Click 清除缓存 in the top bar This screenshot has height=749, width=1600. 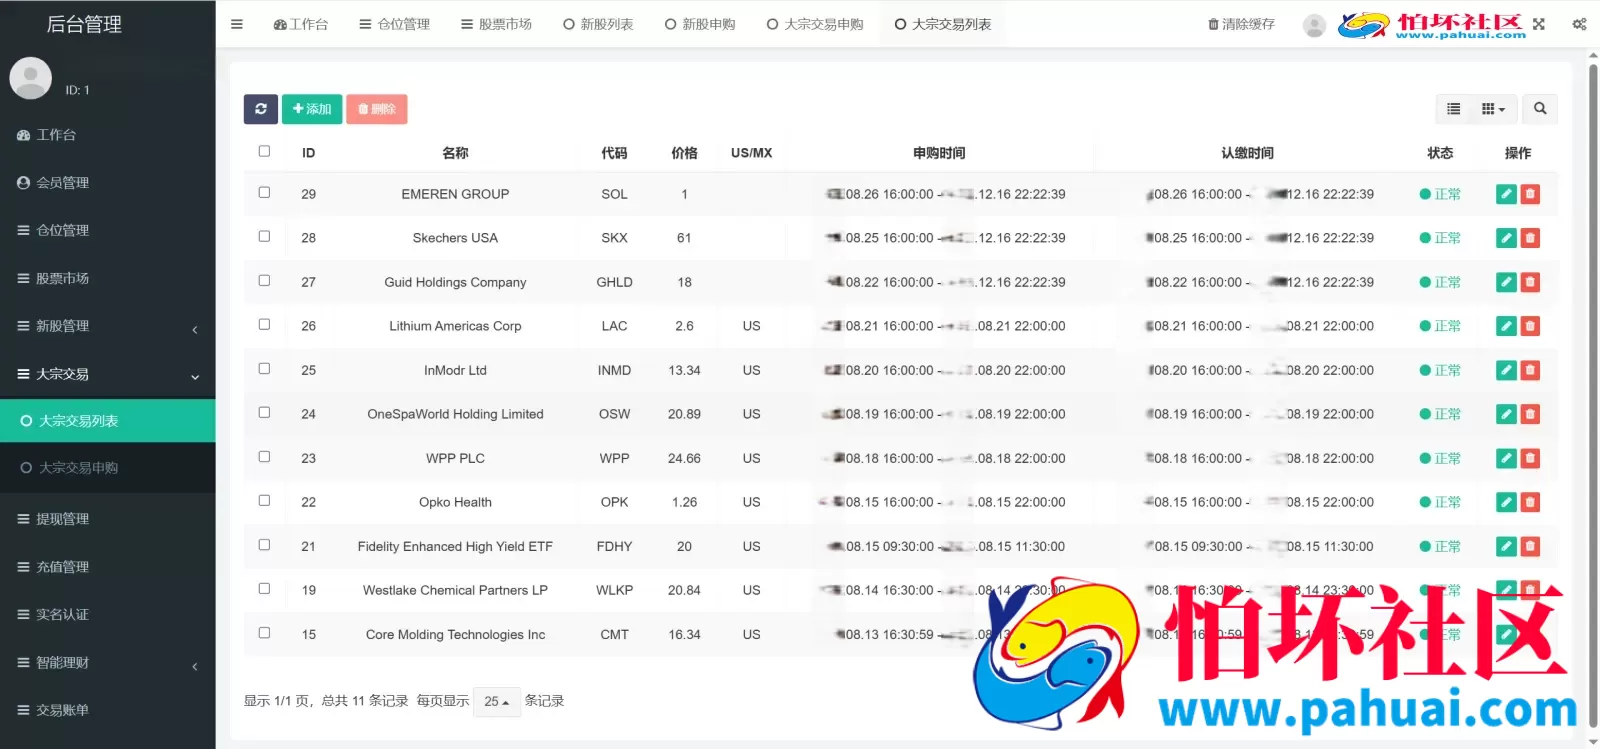pos(1241,24)
